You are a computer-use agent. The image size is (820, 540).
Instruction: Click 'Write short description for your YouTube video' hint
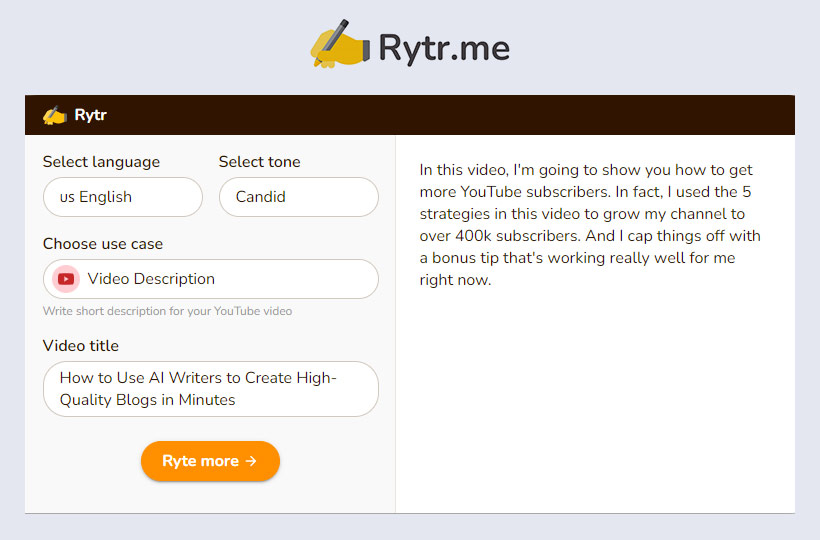167,311
